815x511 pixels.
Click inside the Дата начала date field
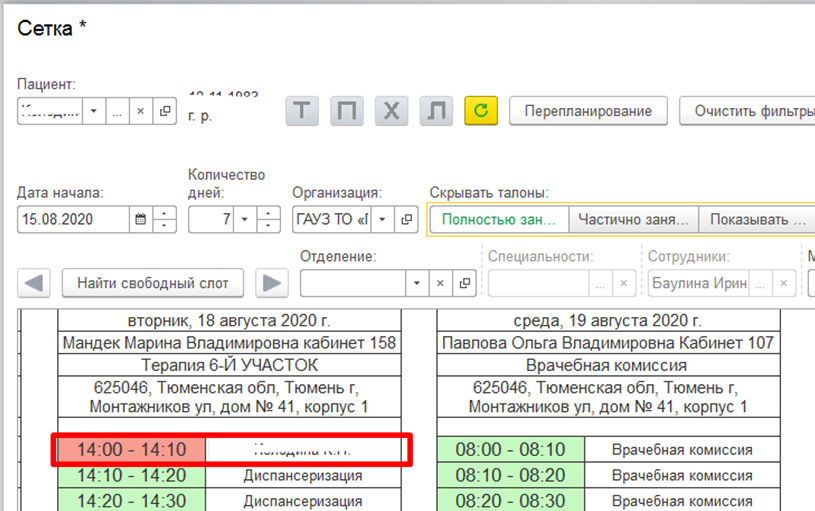[x=73, y=219]
